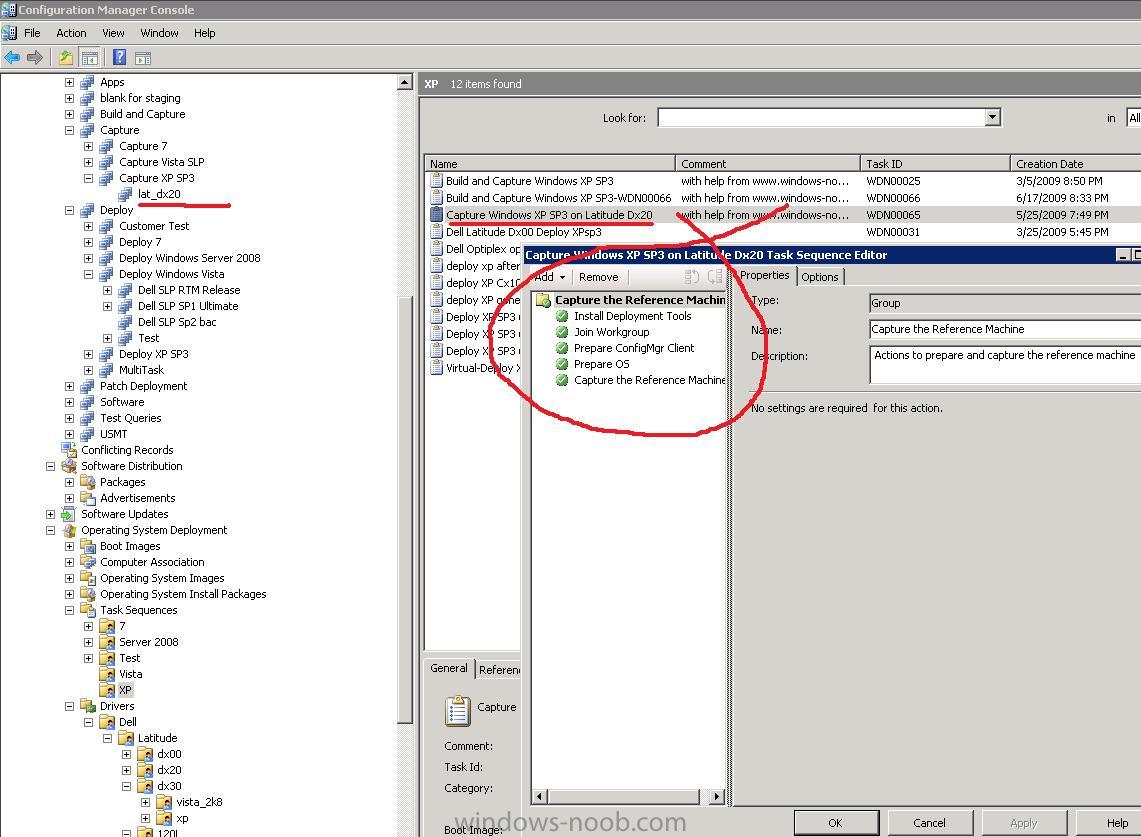Click the Cancel button
The width and height of the screenshot is (1141, 837).
coord(929,823)
